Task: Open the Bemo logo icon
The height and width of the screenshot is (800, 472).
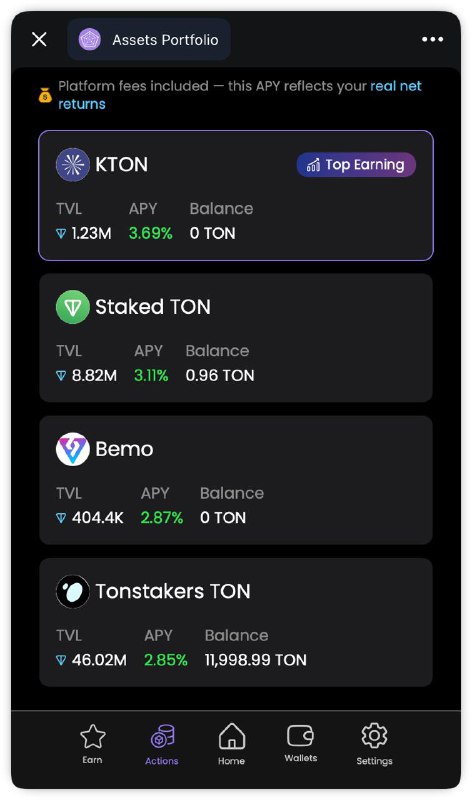Action: click(72, 449)
